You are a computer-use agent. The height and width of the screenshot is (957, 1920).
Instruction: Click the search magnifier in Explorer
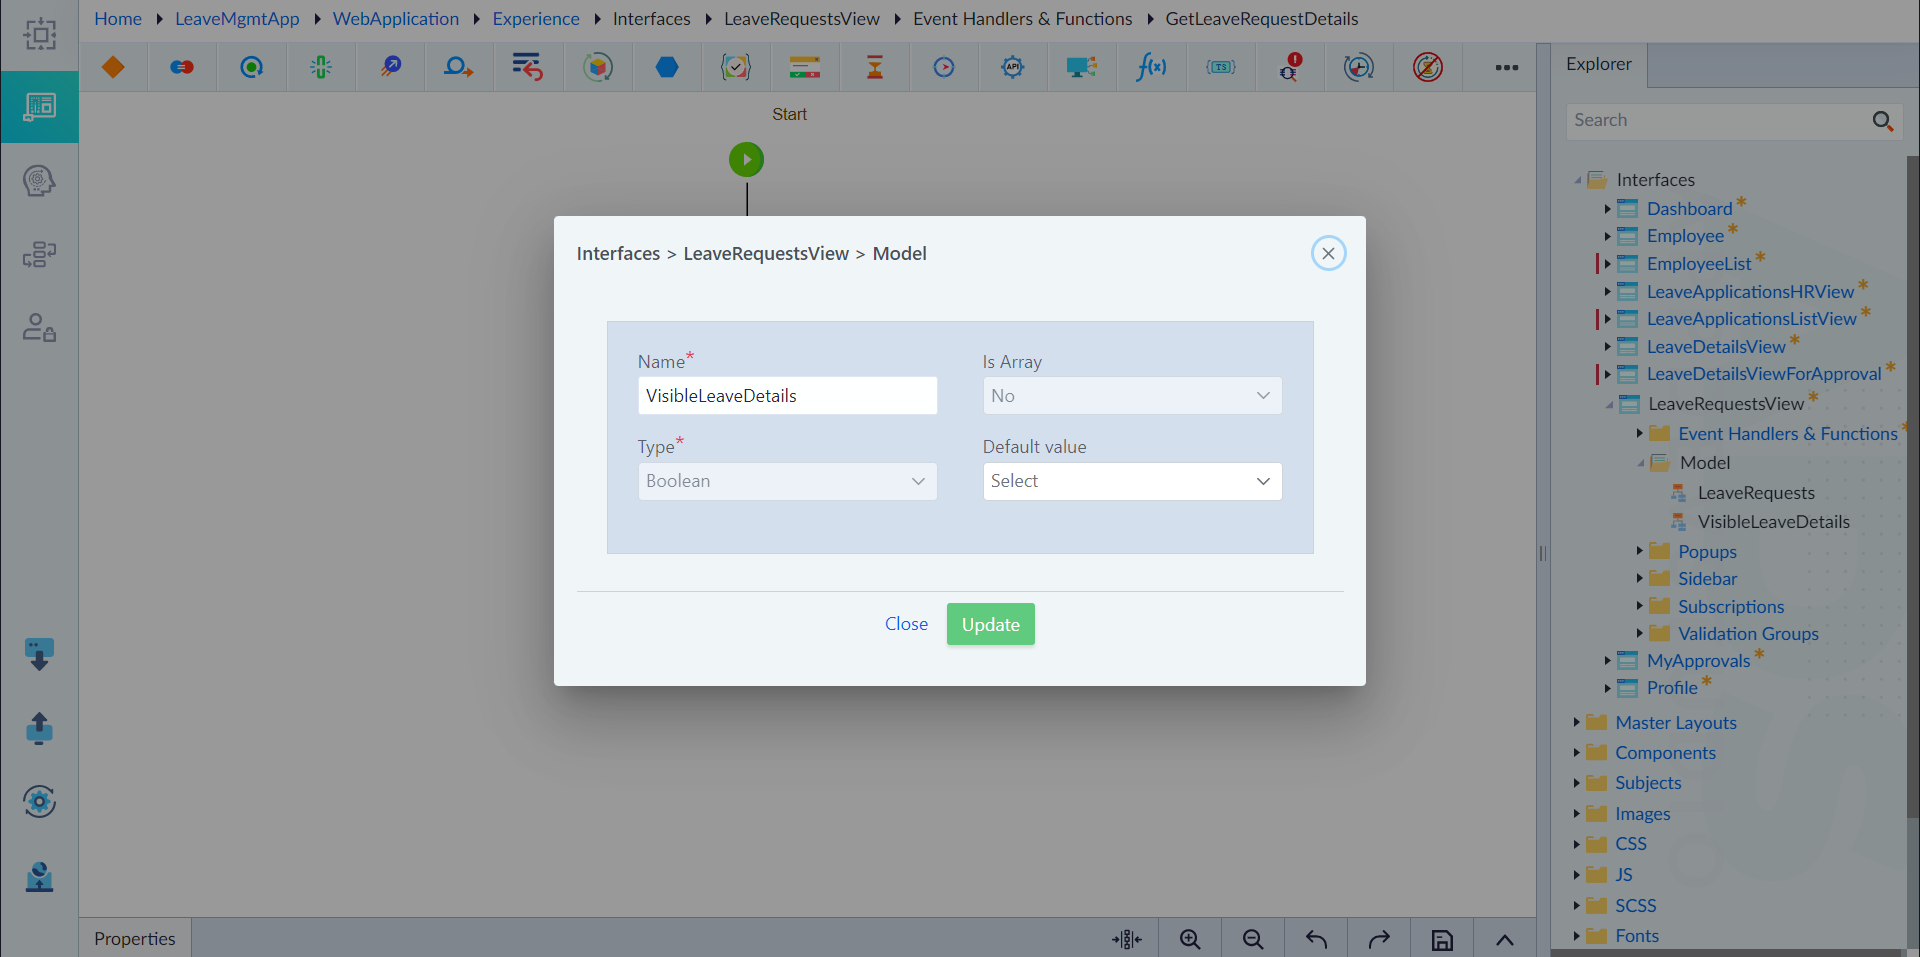pyautogui.click(x=1883, y=121)
